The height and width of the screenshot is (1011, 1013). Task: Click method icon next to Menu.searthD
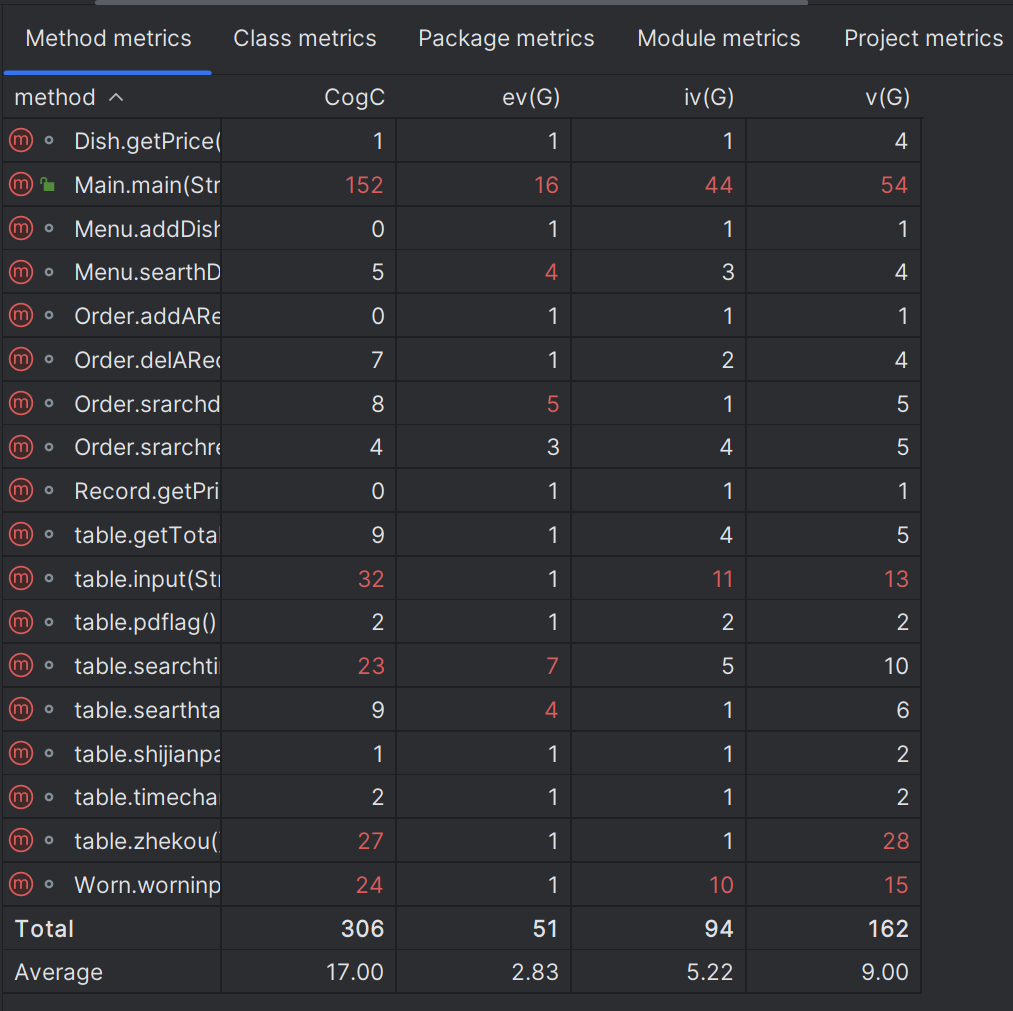21,271
